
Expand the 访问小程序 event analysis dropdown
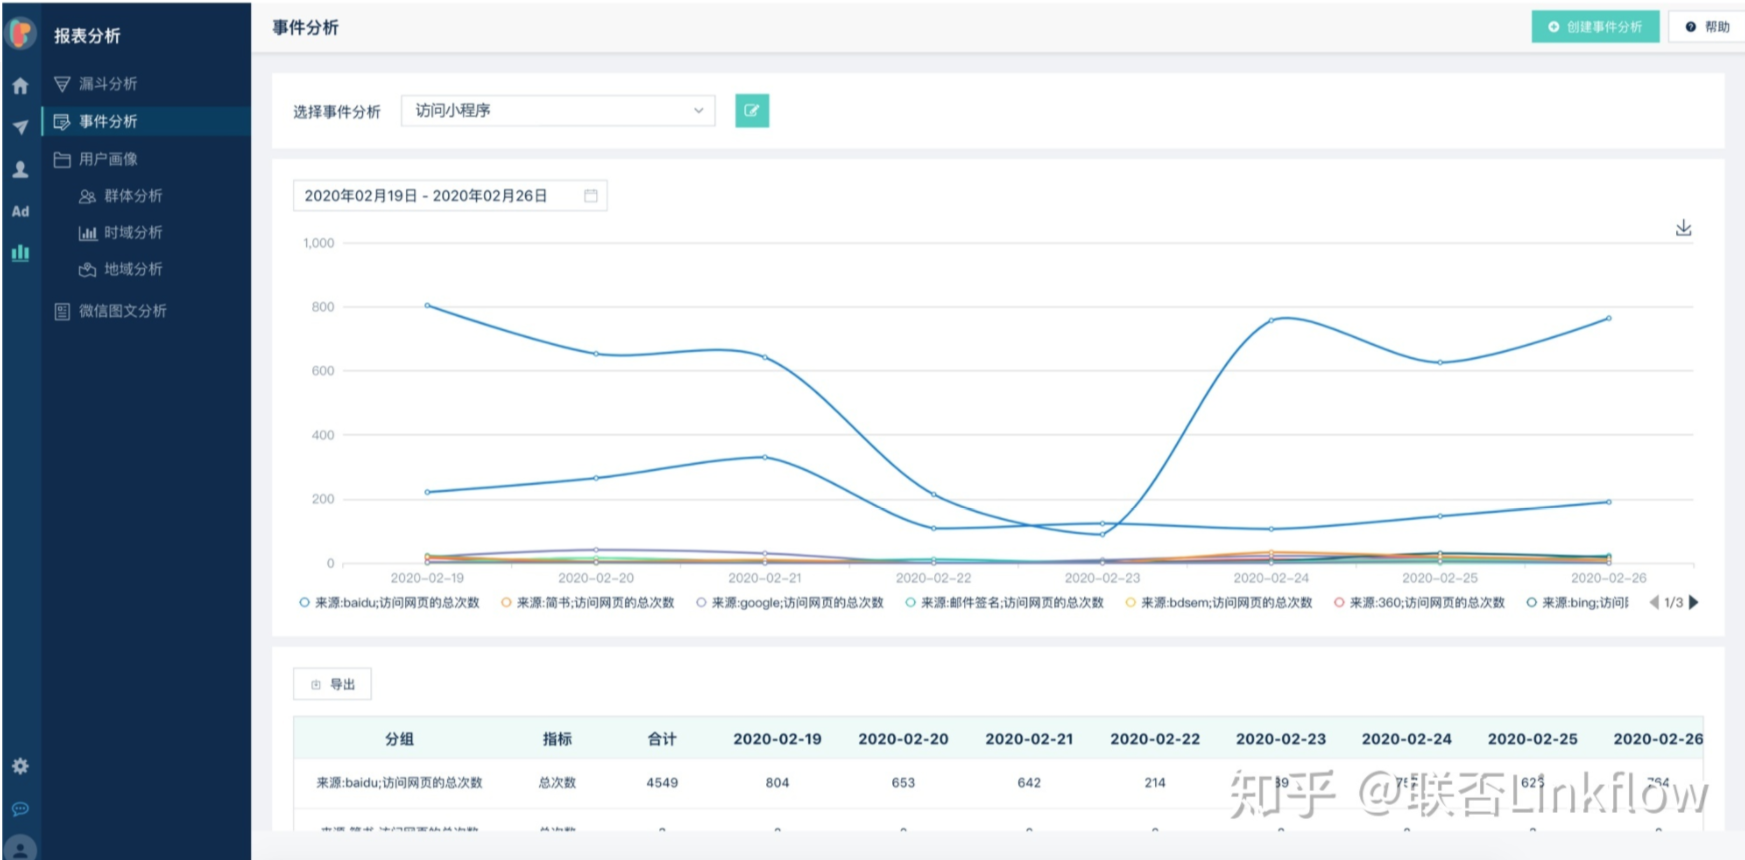(558, 110)
